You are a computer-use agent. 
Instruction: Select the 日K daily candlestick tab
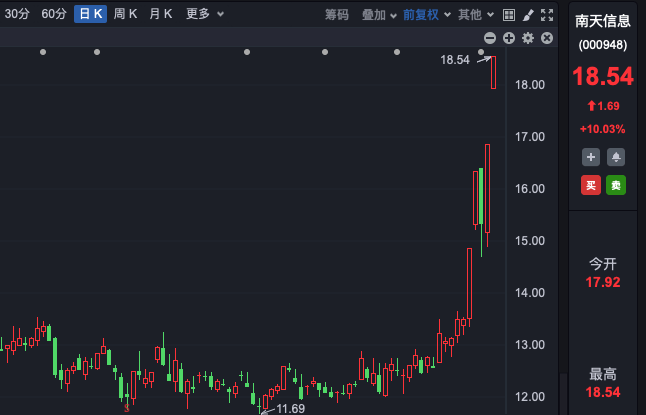(x=91, y=14)
